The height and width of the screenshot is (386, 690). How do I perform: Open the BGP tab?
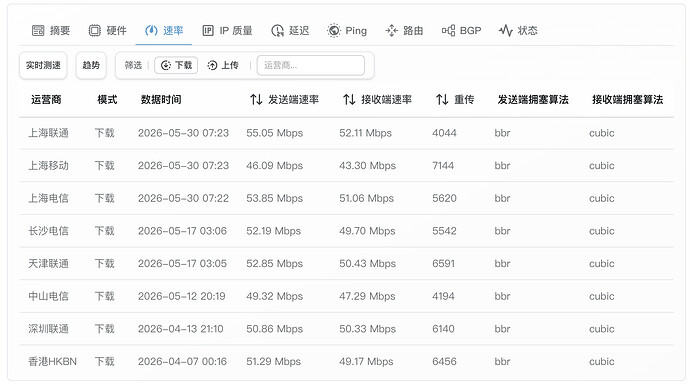(461, 30)
